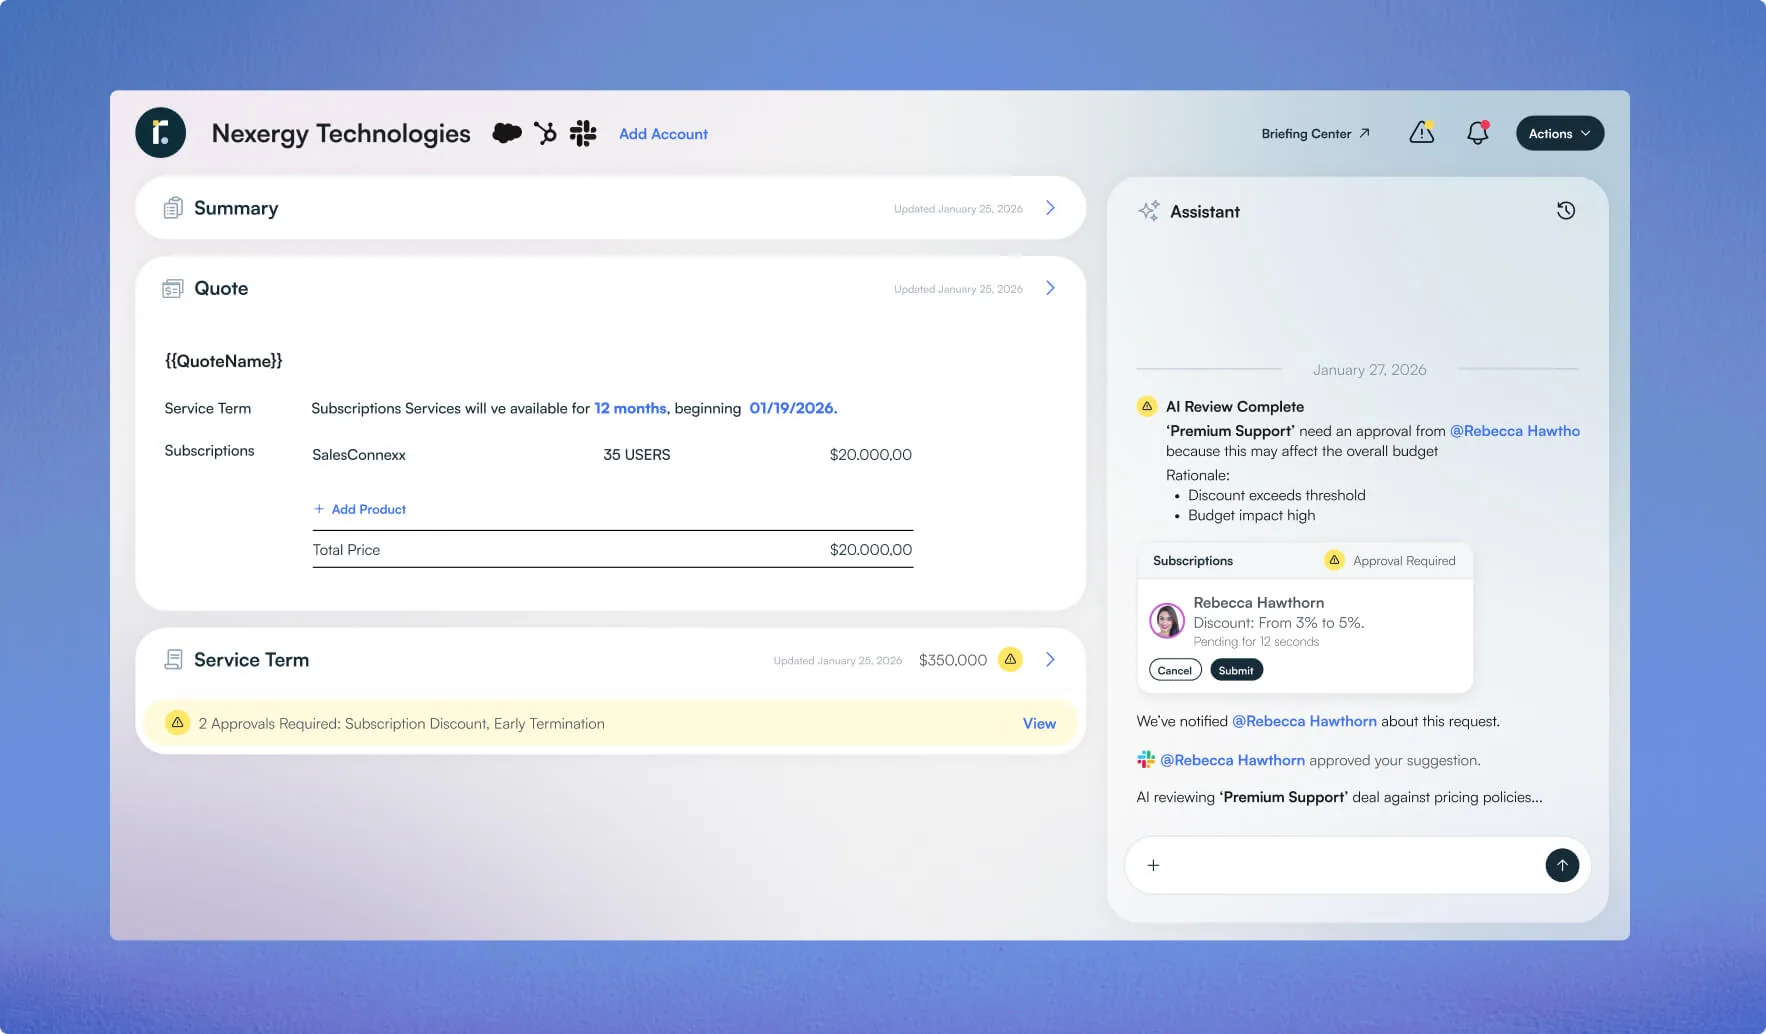Expand the Service Term section chevron
The image size is (1766, 1034).
click(x=1050, y=660)
